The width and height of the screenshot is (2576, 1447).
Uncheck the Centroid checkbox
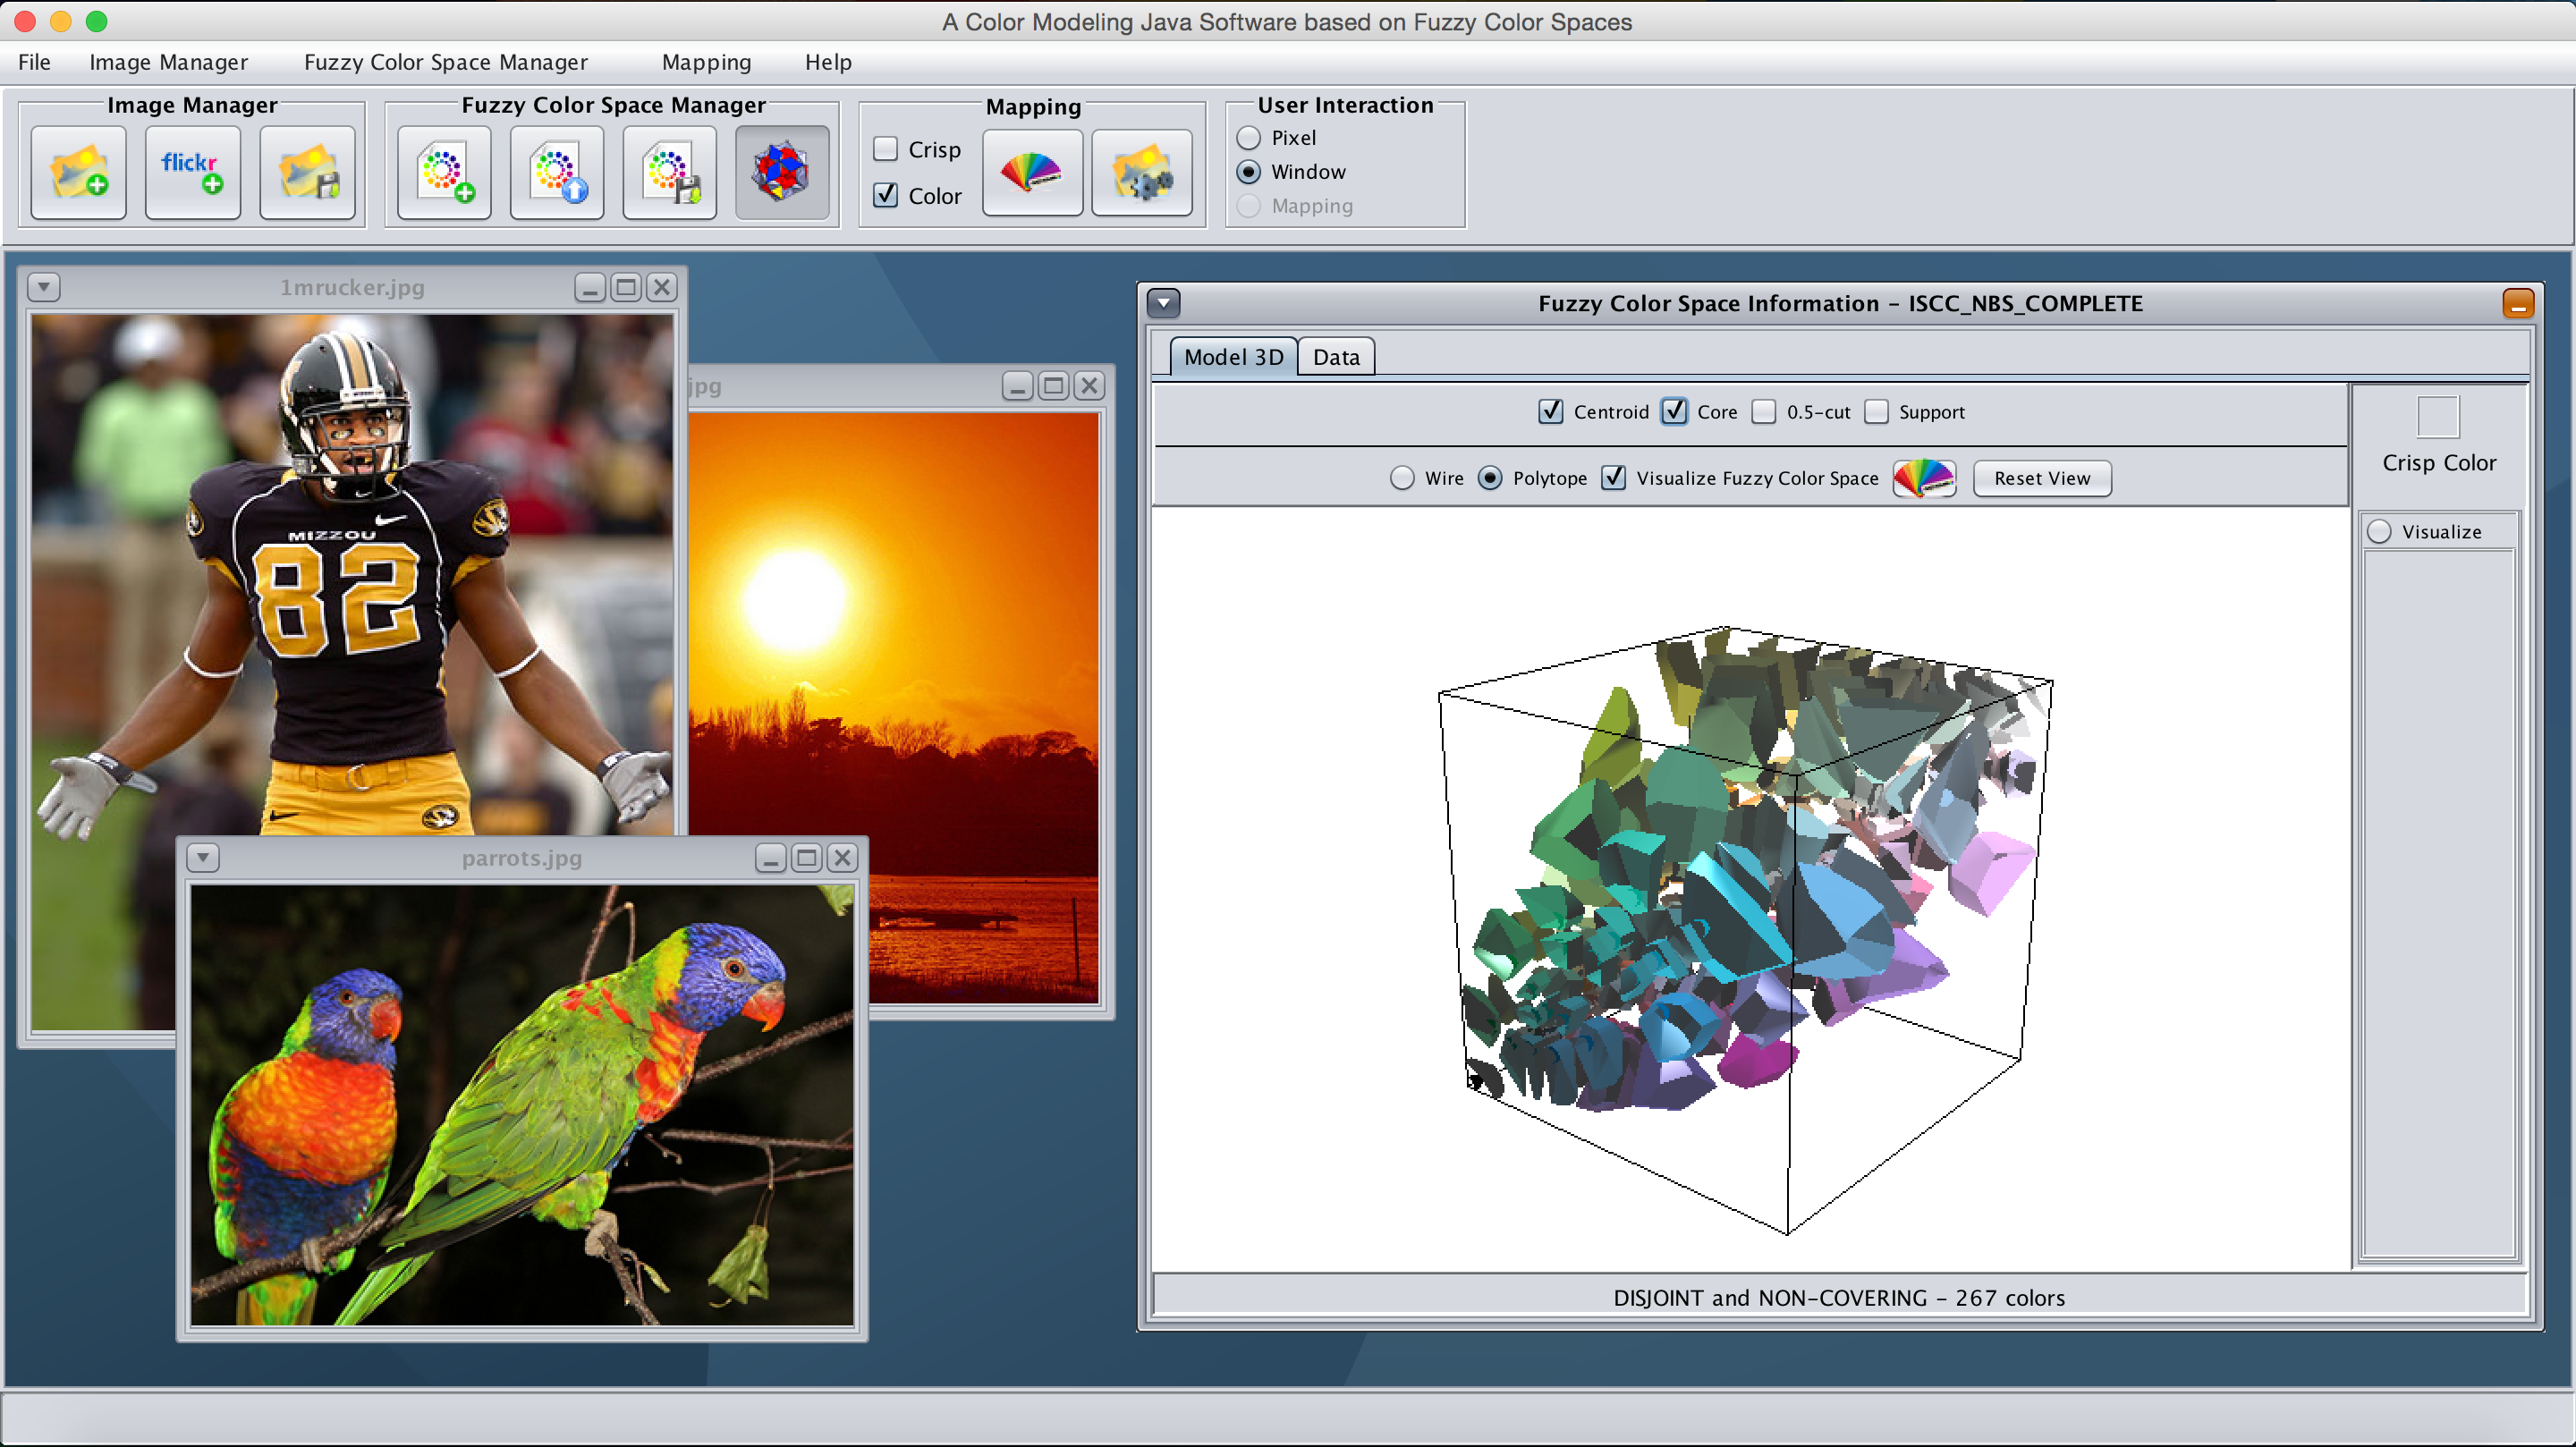(x=1550, y=411)
